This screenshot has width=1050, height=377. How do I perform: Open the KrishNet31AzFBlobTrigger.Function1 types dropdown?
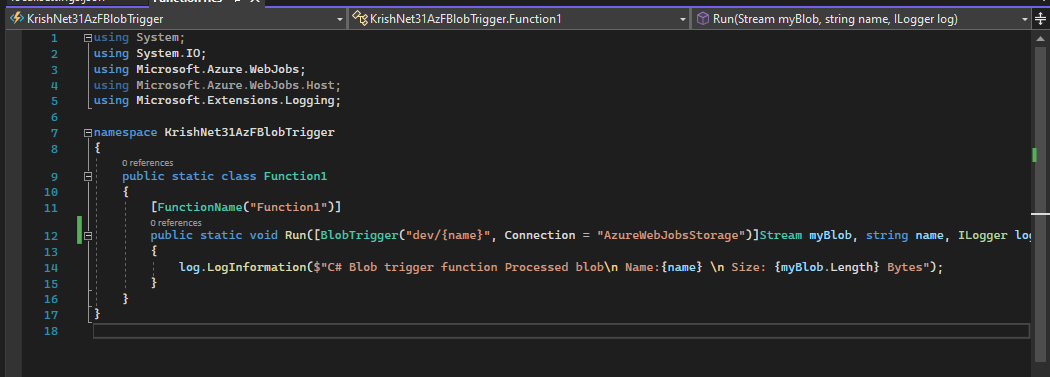point(519,19)
